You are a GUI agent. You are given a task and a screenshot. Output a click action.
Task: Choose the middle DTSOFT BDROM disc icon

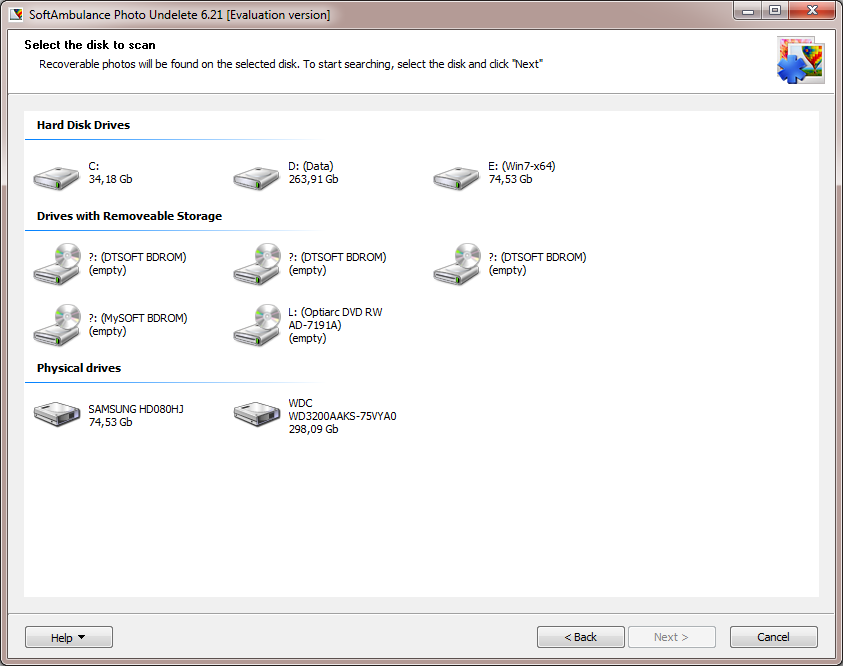[x=257, y=263]
